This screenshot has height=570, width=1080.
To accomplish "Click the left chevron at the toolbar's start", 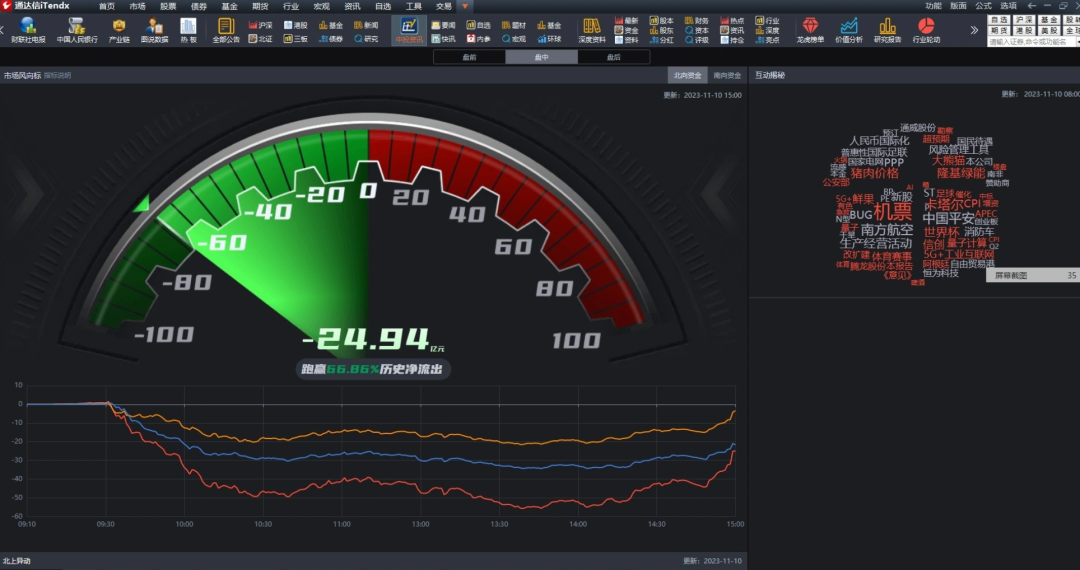I will pyautogui.click(x=3, y=30).
